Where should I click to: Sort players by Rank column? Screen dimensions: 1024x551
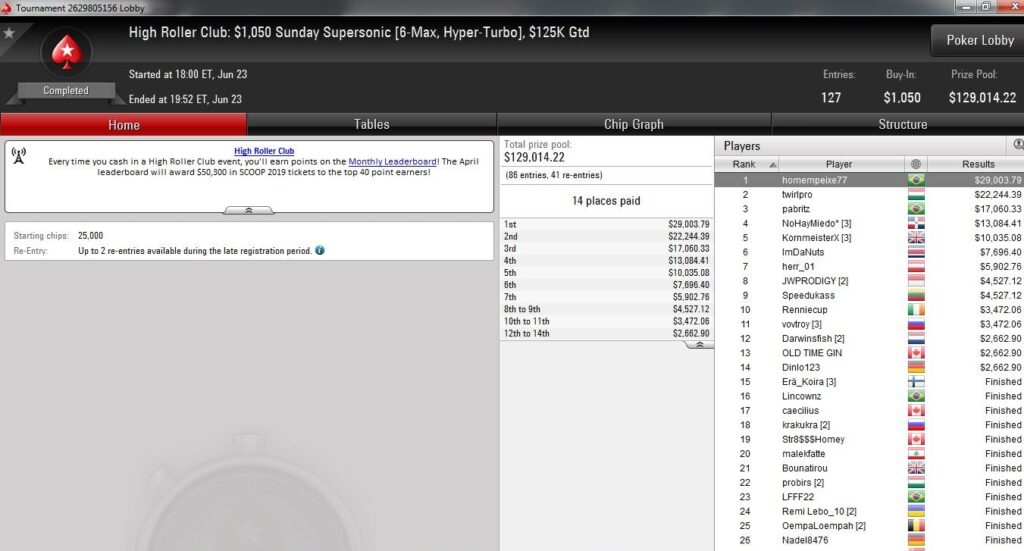[x=746, y=165]
